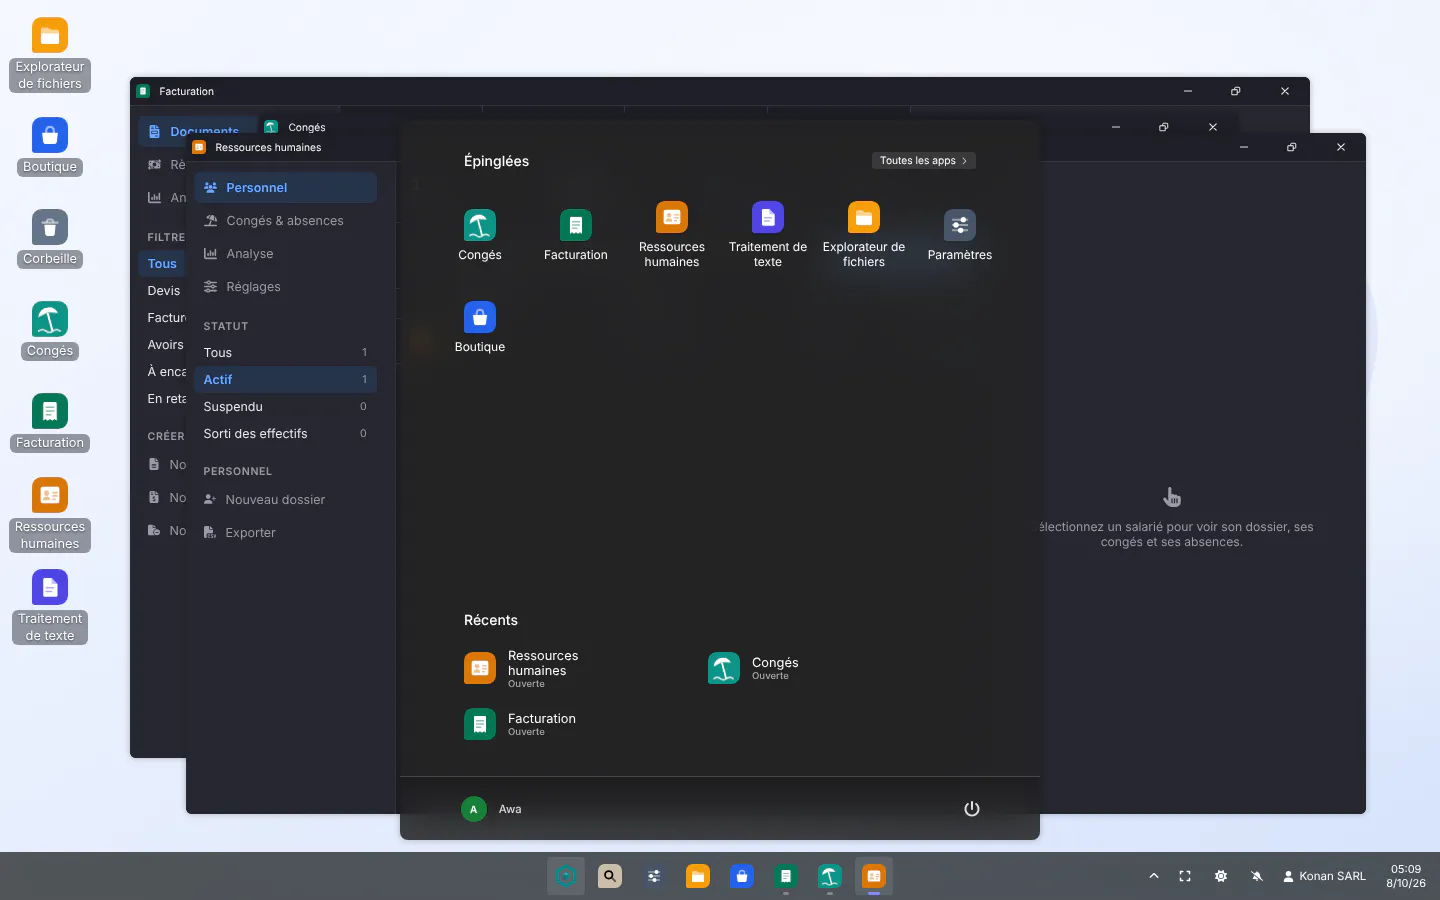Switch to Ressources humaines via taskbar icon
Viewport: 1440px width, 900px height.
pos(874,876)
